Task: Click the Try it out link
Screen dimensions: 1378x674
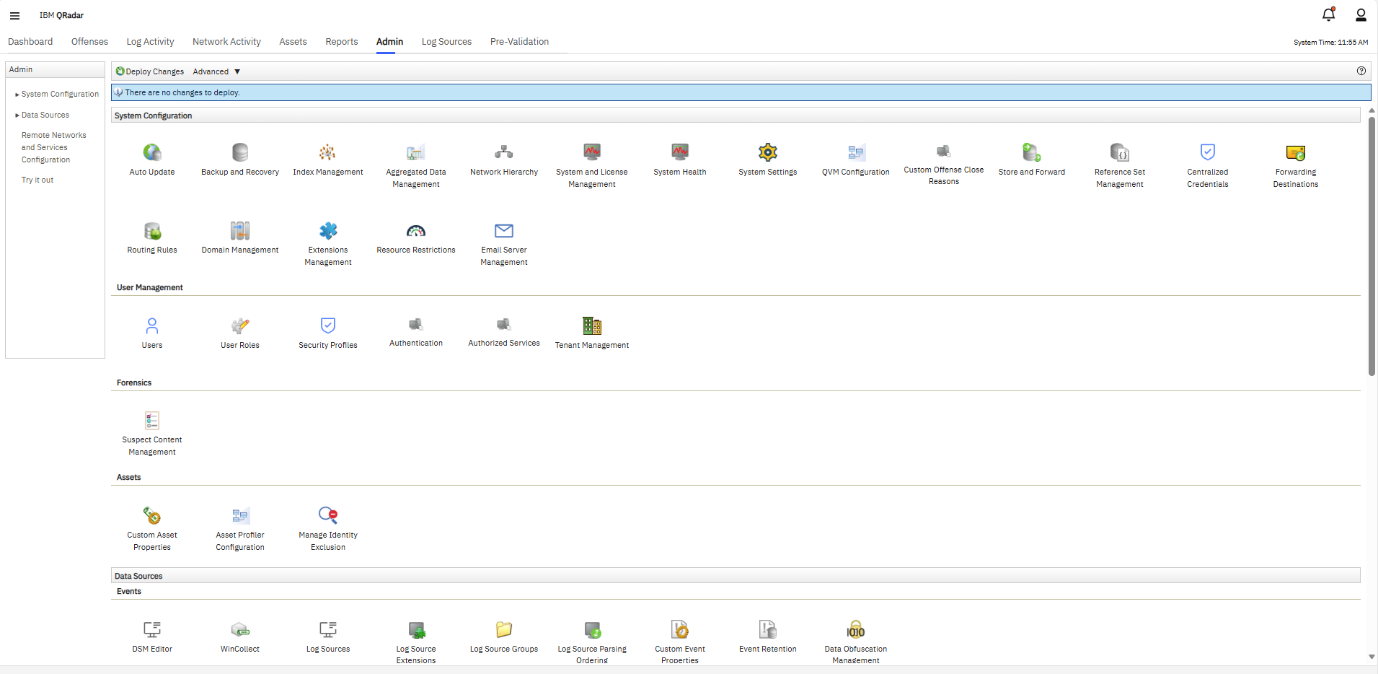Action: (x=37, y=180)
